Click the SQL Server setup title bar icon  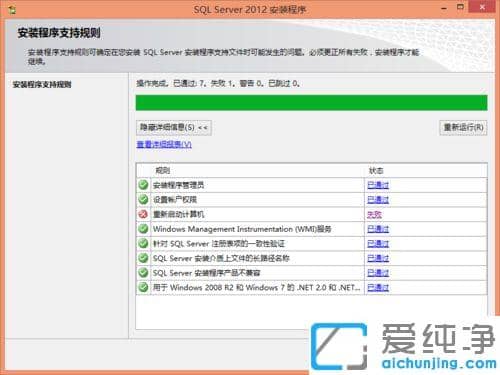pos(12,10)
